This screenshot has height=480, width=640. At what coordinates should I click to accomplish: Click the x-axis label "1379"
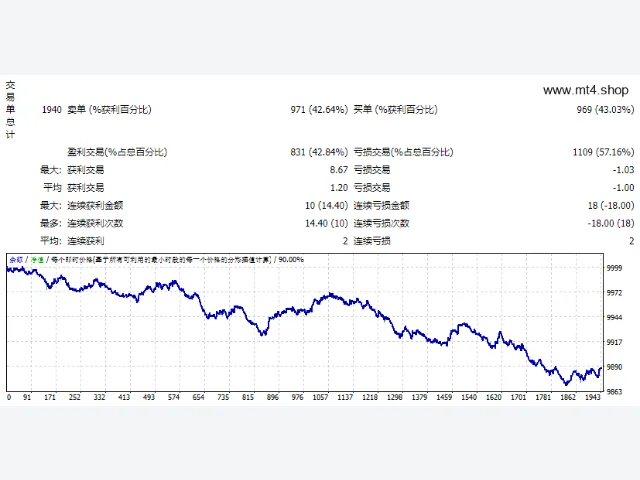click(x=419, y=397)
